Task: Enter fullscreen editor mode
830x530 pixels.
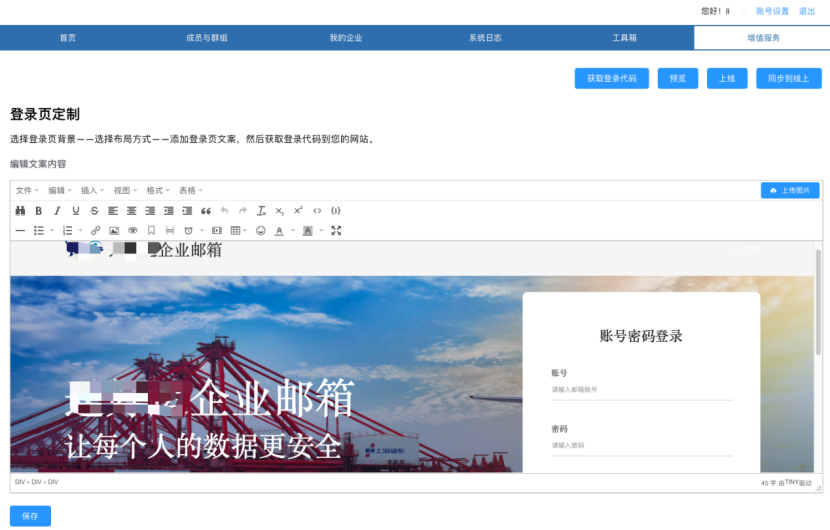Action: pyautogui.click(x=336, y=230)
